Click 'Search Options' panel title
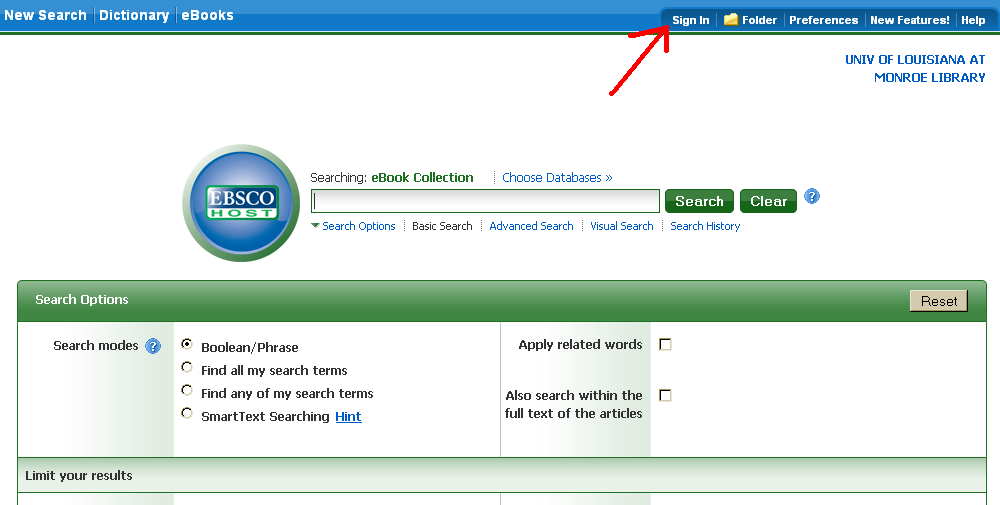The width and height of the screenshot is (1000, 505). [x=82, y=300]
